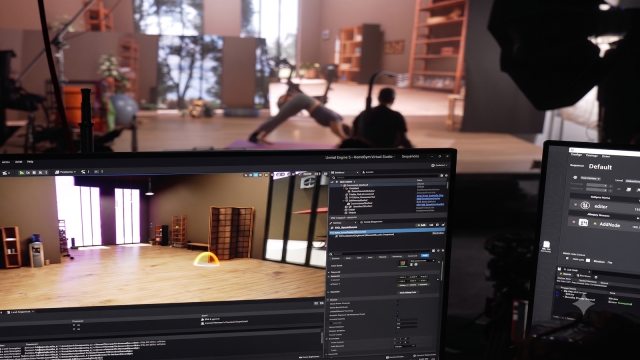The image size is (640, 360).
Task: Click the Unreal Engine node icon beside 'editor'
Action: [x=585, y=206]
